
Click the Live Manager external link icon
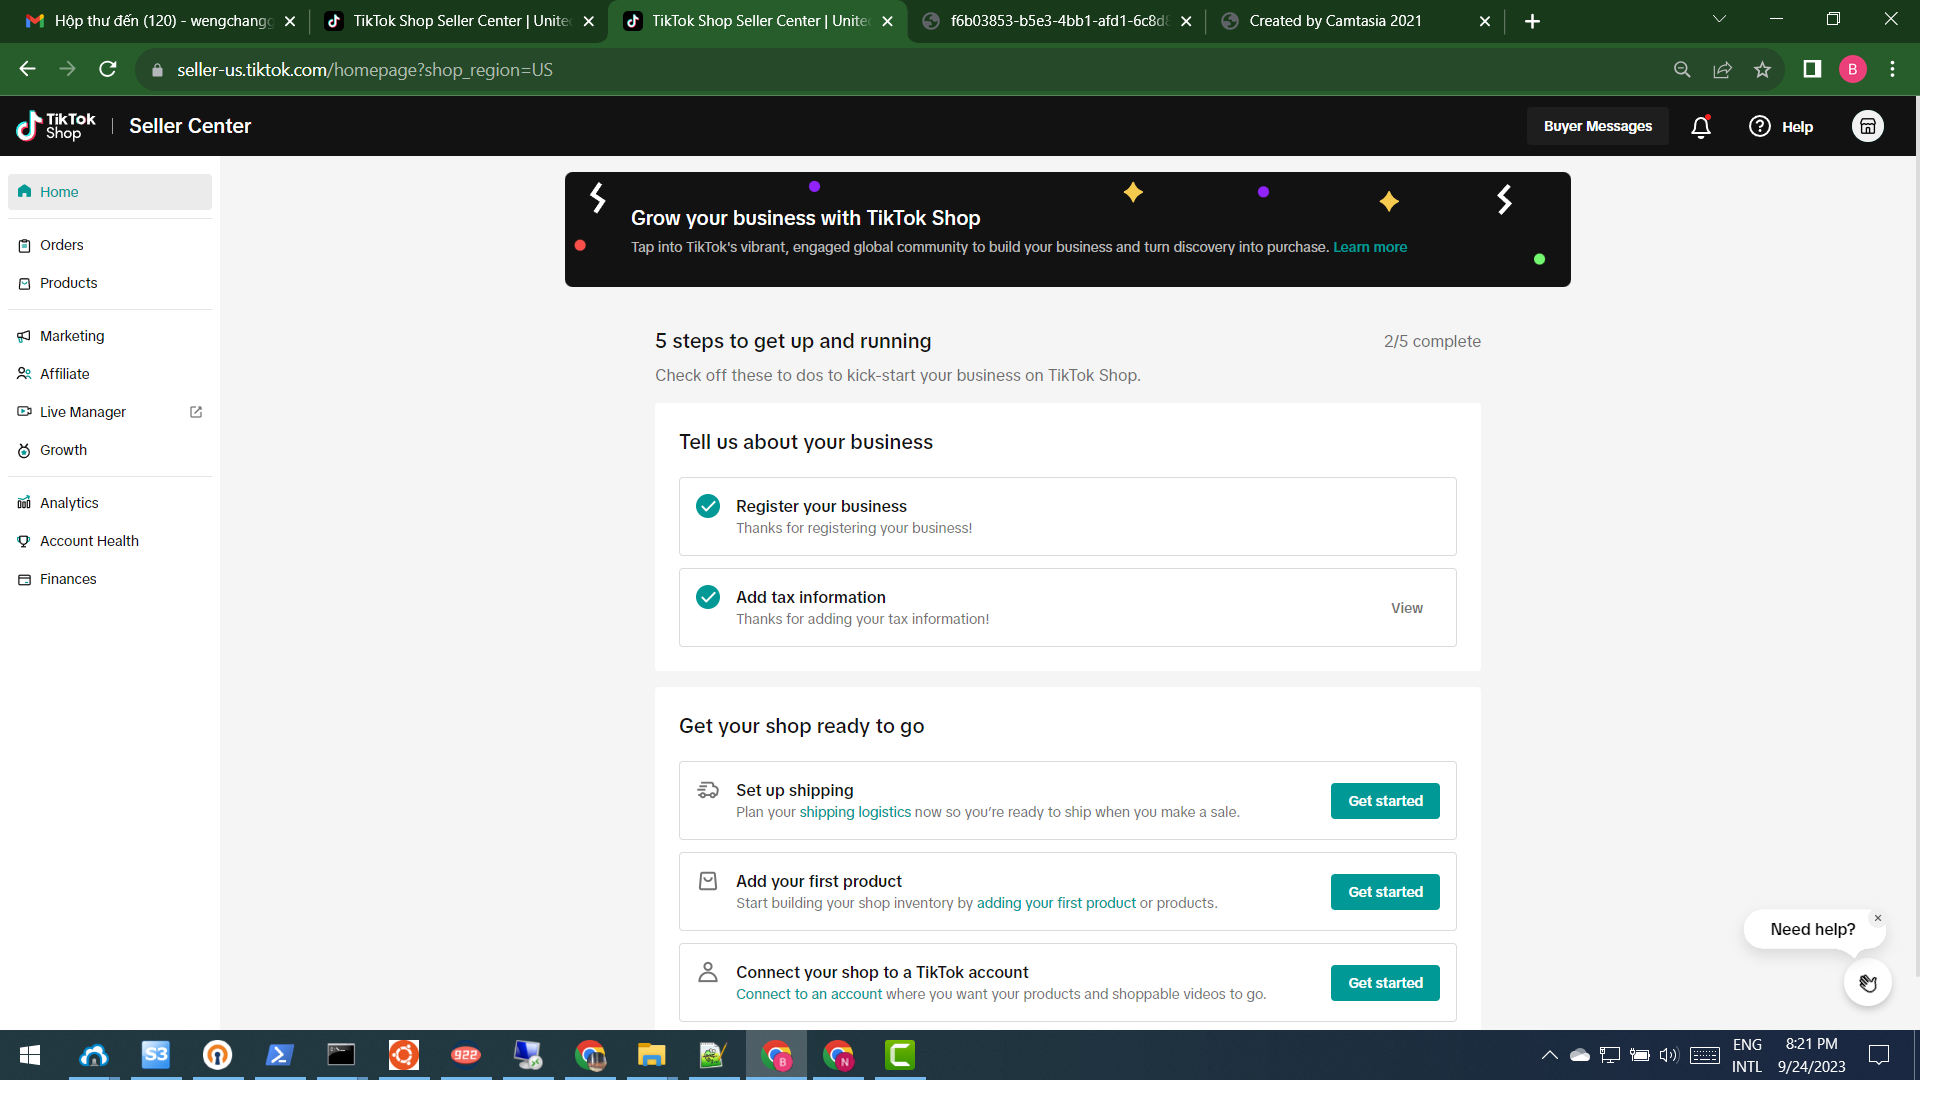pyautogui.click(x=196, y=412)
